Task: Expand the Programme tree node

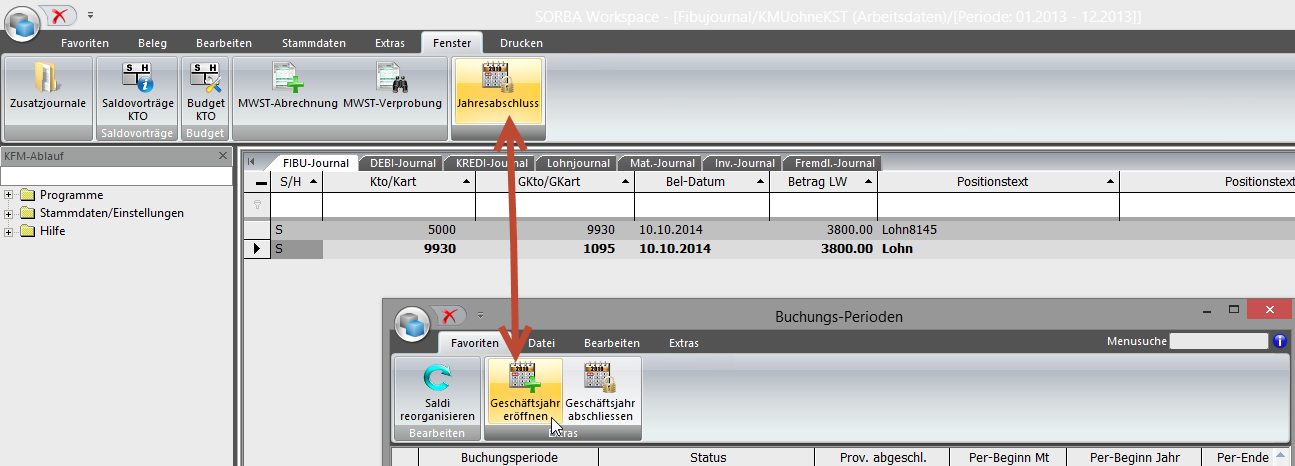Action: [x=9, y=195]
